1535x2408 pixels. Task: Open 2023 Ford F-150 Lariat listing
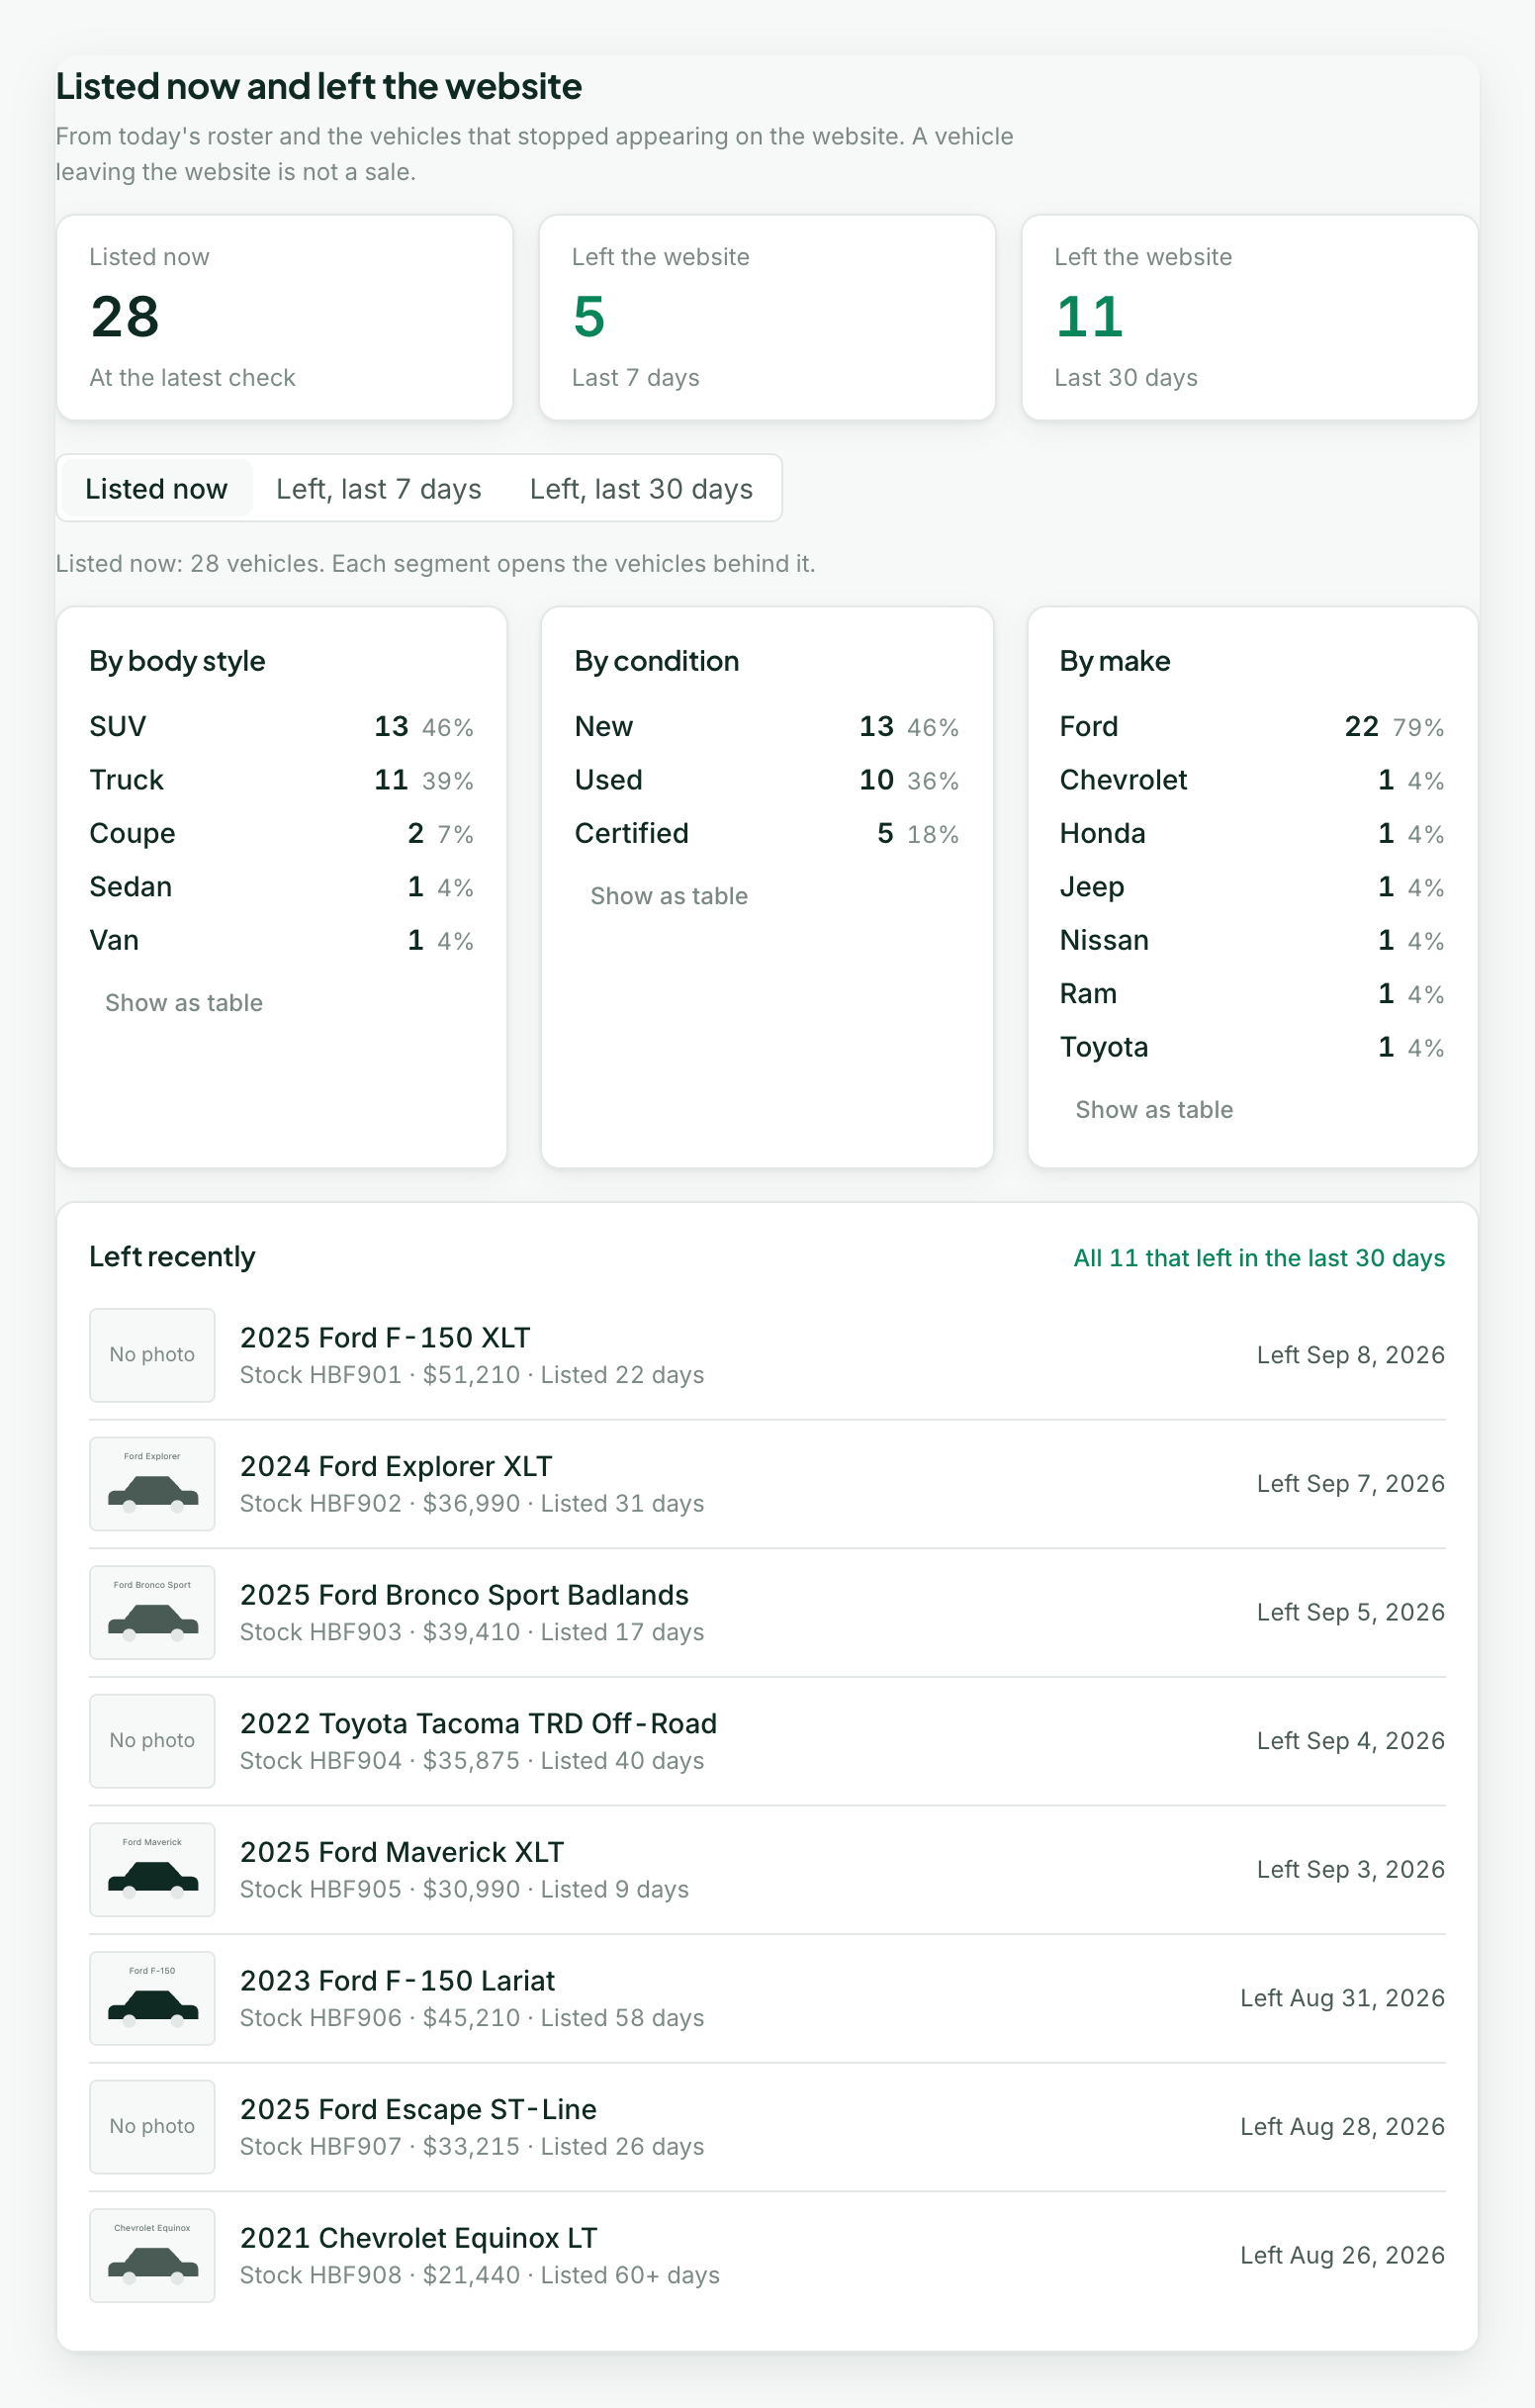(767, 1999)
